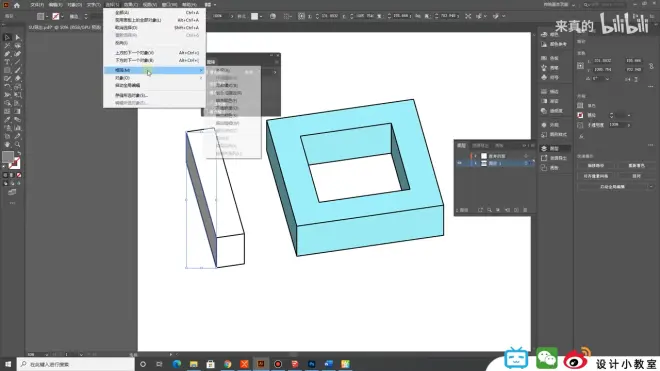Toggle visibility of top layer in Layers panel

click(459, 156)
